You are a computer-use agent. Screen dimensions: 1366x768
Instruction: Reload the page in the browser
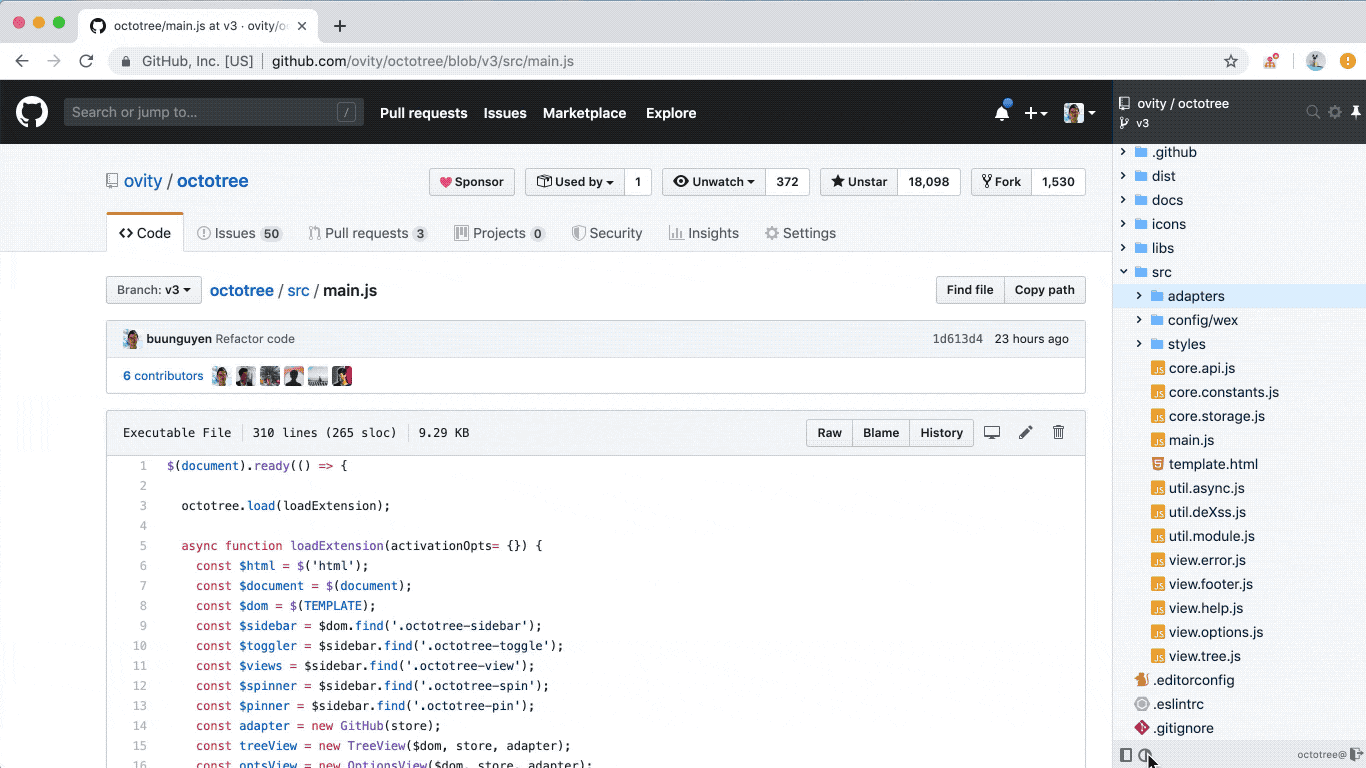click(86, 61)
